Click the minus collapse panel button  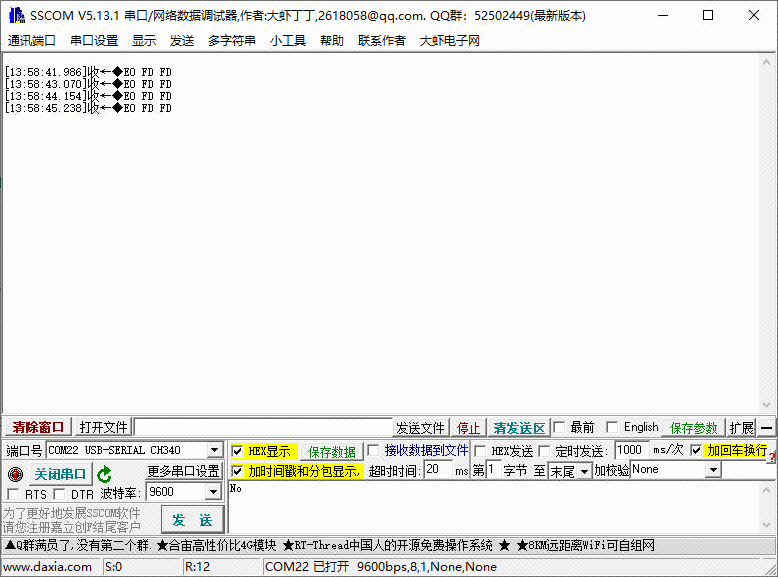coord(767,428)
